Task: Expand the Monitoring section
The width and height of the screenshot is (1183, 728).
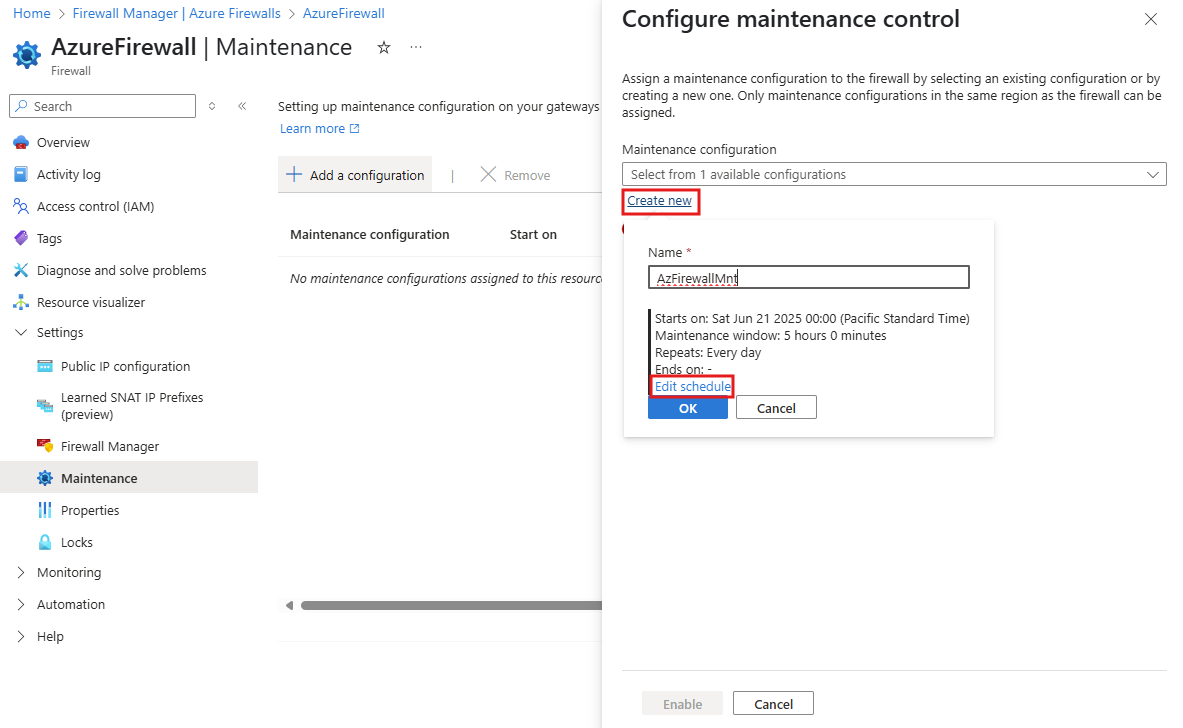Action: tap(69, 572)
